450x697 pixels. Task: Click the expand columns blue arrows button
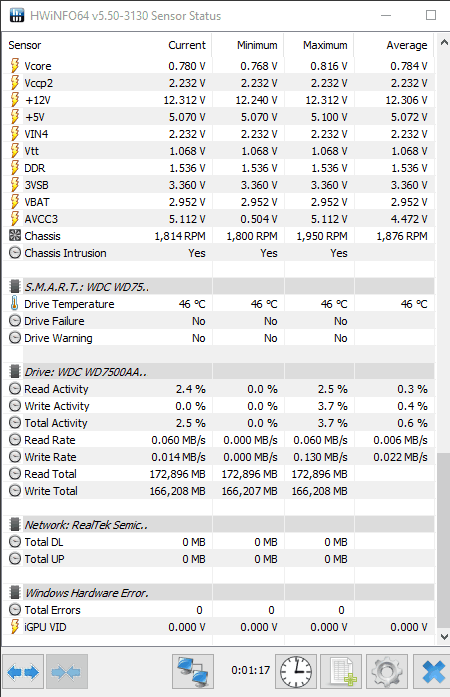(23, 671)
